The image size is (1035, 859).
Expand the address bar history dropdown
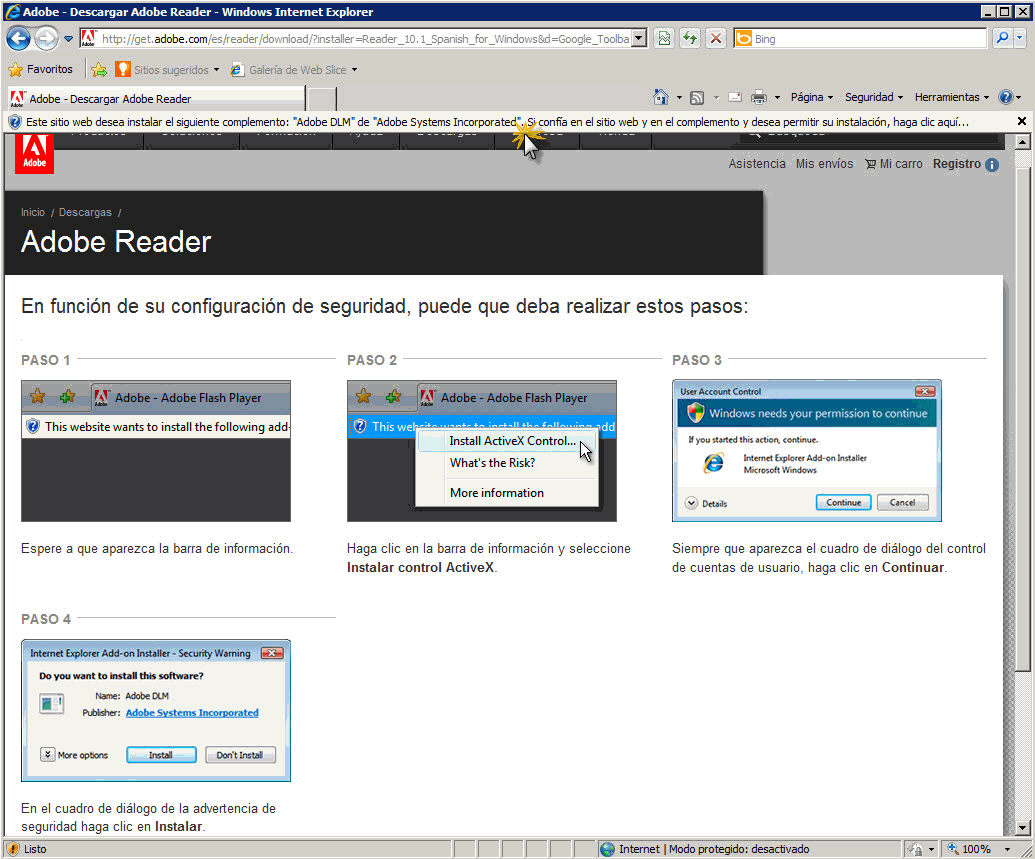click(638, 39)
